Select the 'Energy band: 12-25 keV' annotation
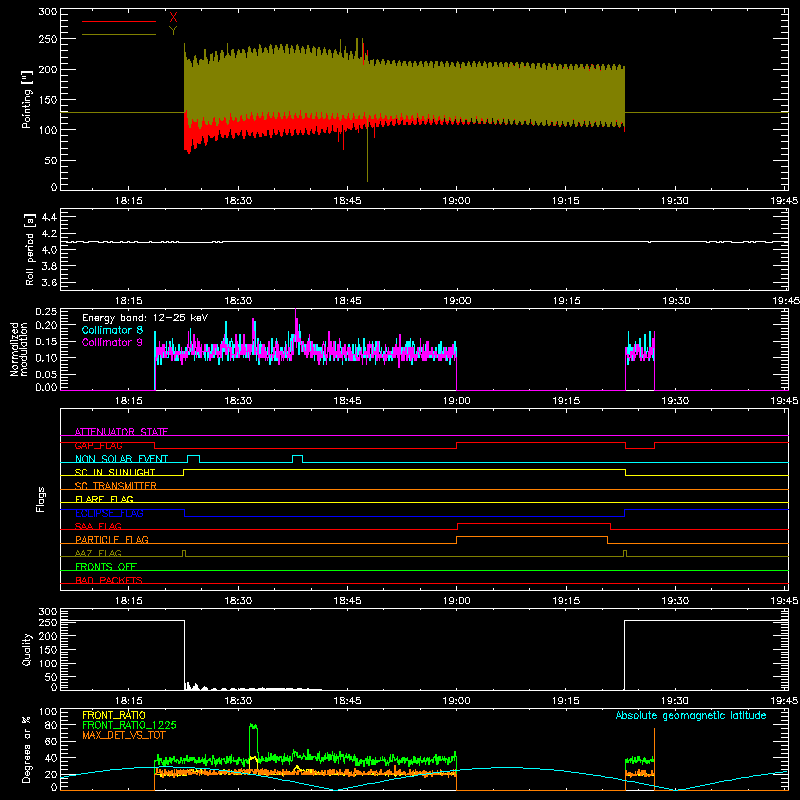 tap(145, 318)
